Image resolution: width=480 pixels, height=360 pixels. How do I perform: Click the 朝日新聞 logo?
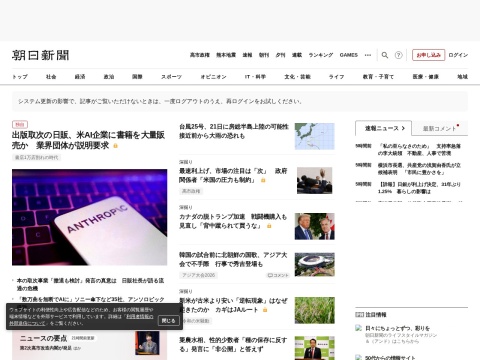pyautogui.click(x=41, y=55)
